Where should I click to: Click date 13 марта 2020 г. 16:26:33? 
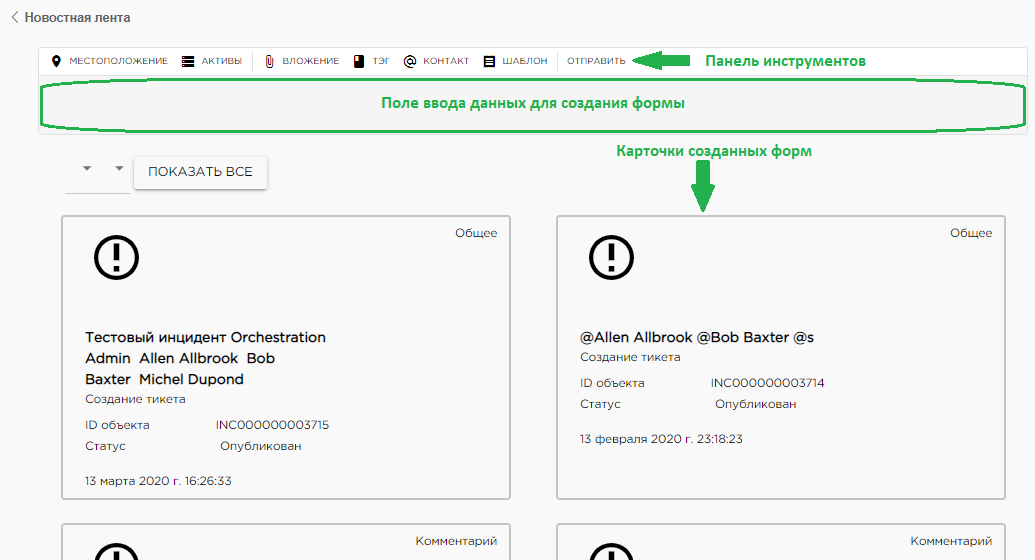click(158, 481)
